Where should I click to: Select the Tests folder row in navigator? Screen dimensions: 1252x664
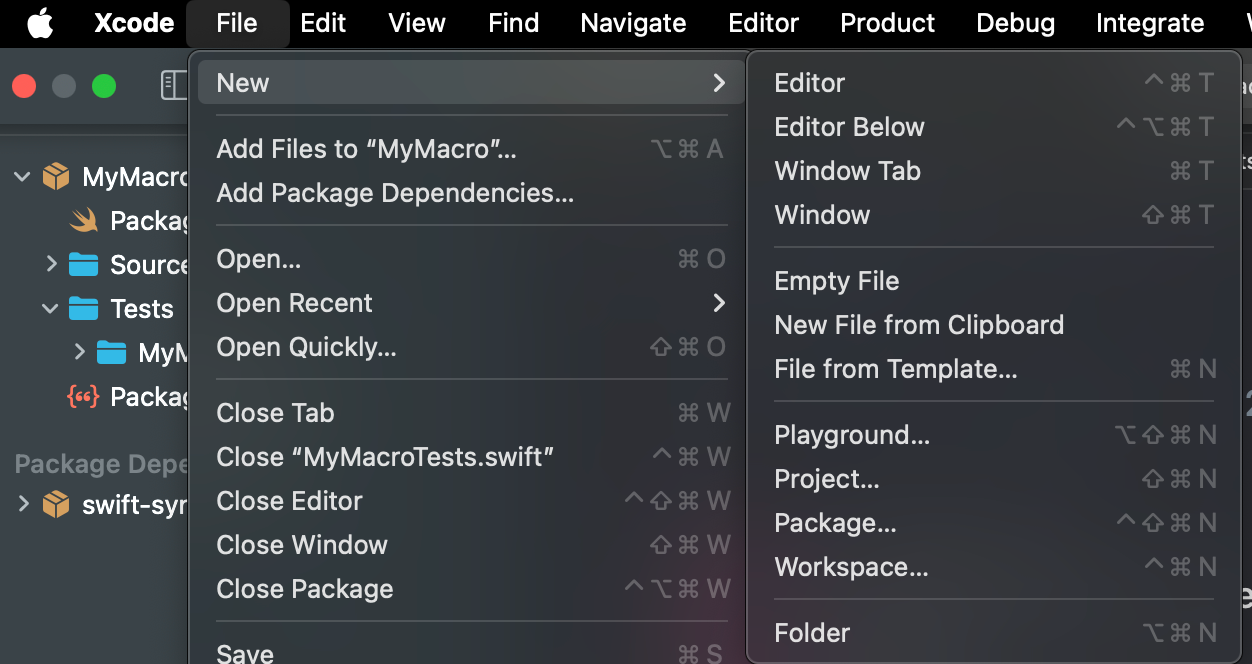pos(142,309)
